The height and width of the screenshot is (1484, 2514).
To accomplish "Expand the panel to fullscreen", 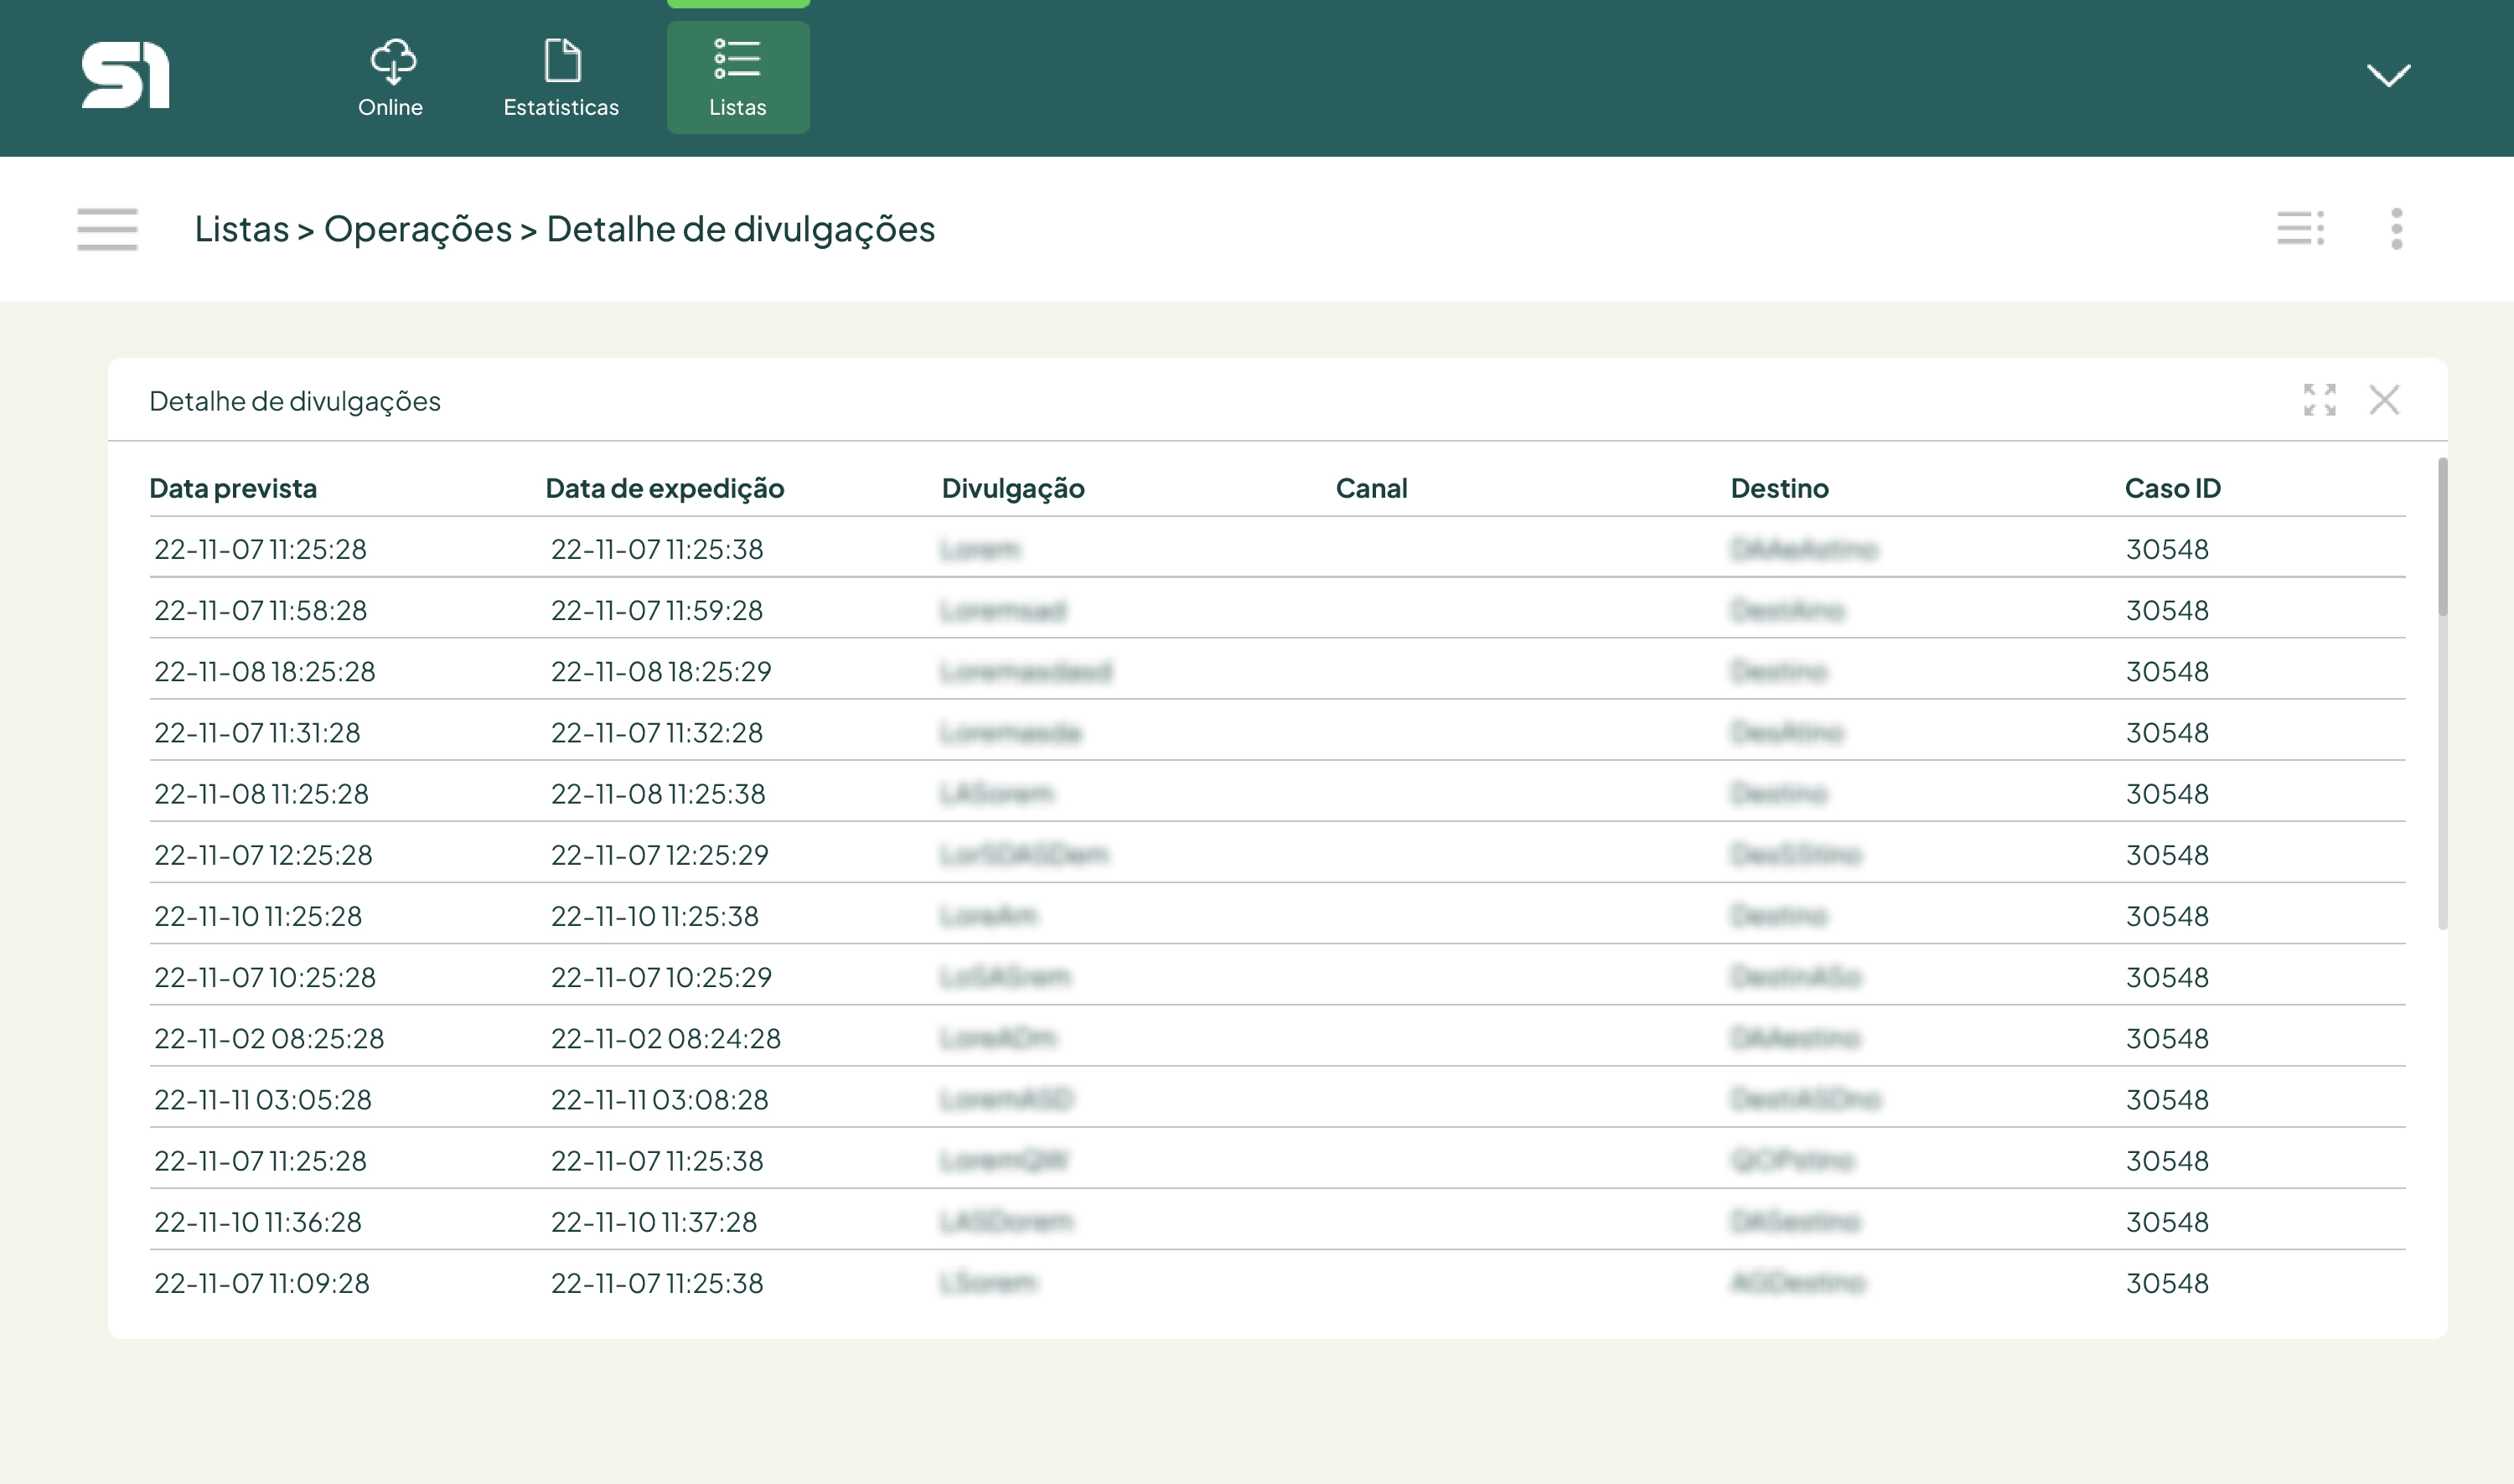I will (2319, 400).
